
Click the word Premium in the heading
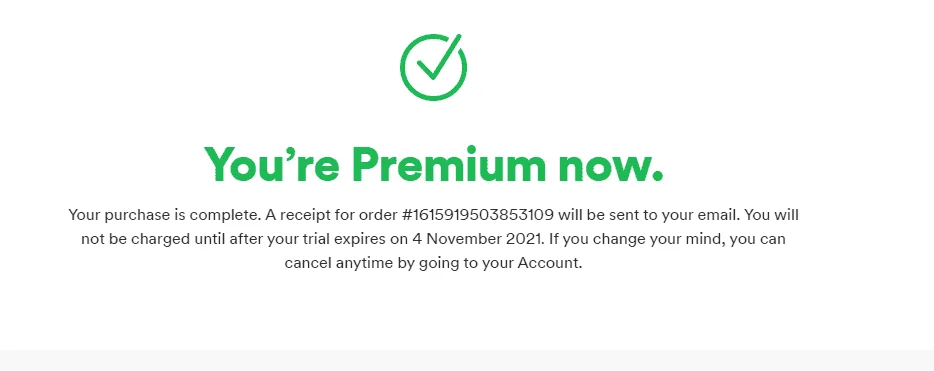point(448,164)
